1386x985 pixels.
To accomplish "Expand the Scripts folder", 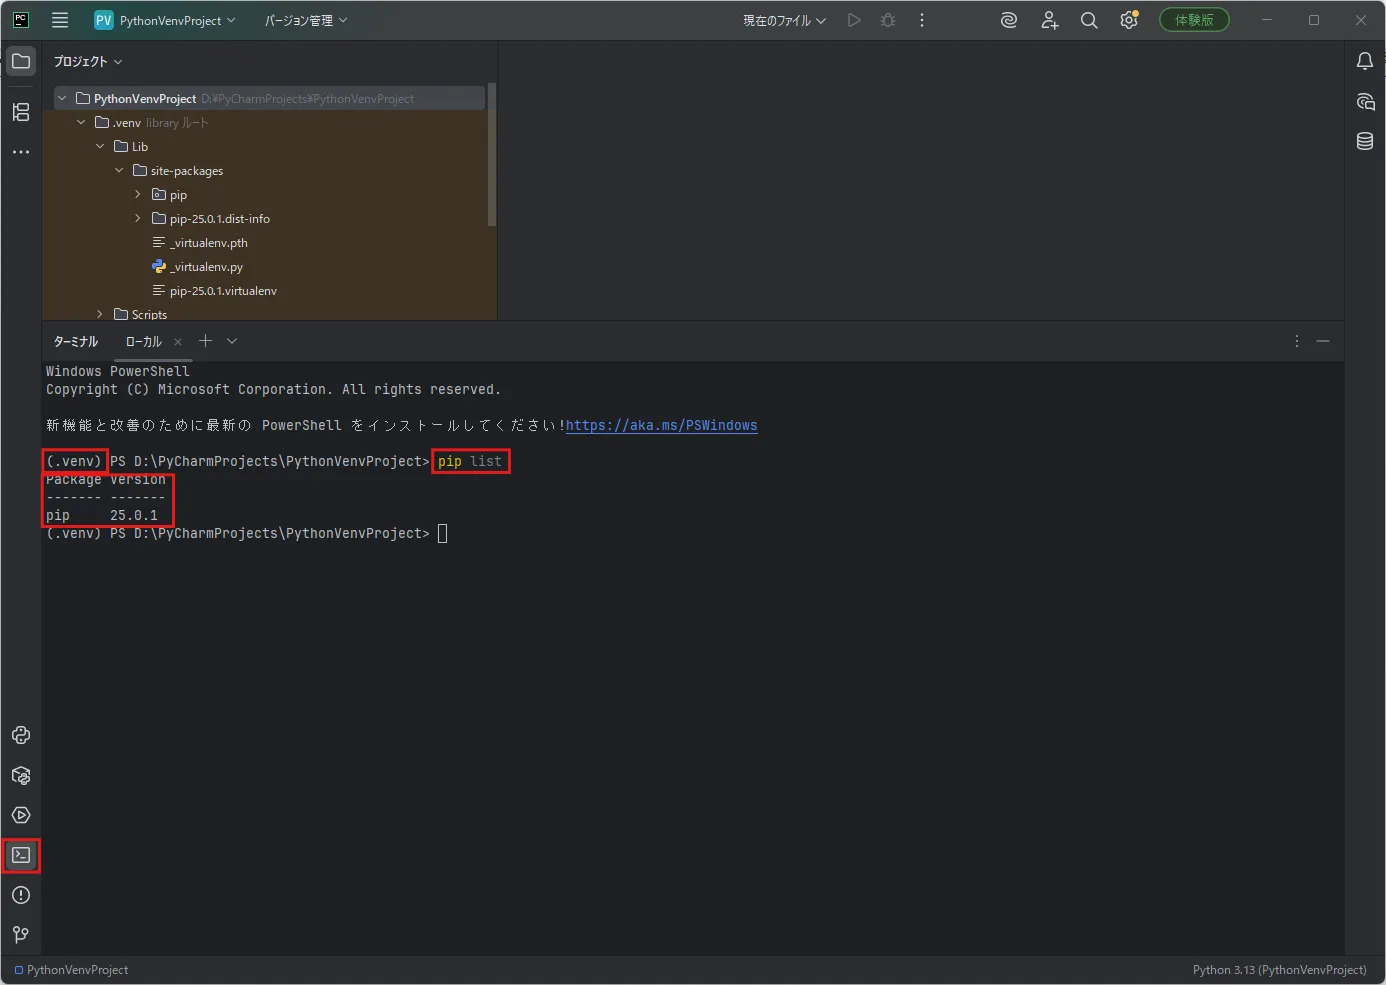I will pyautogui.click(x=100, y=314).
